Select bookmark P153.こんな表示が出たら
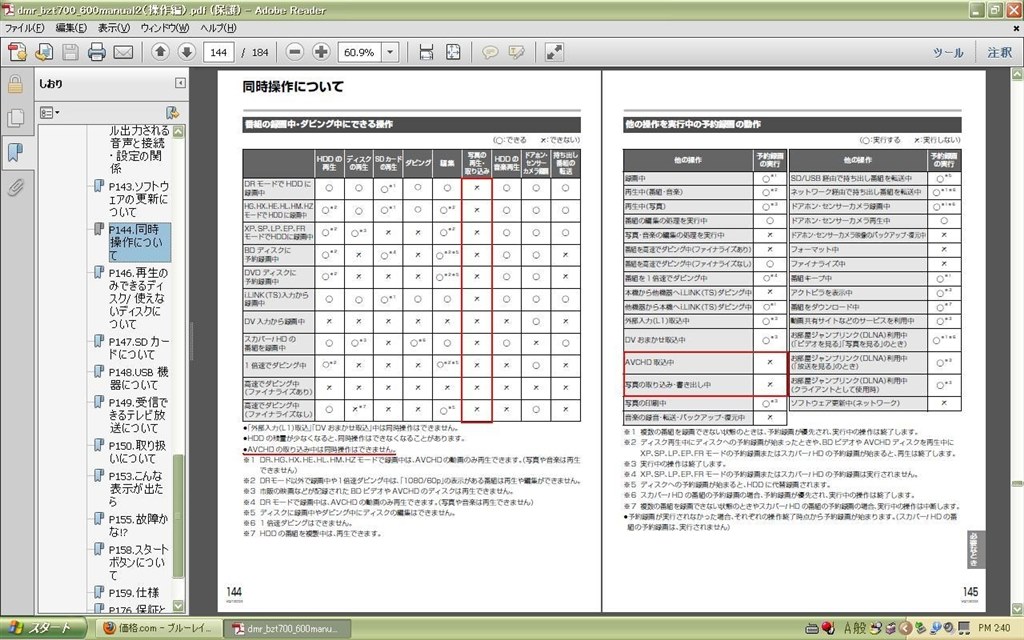Screen dimensions: 1024x640 pyautogui.click(x=139, y=488)
